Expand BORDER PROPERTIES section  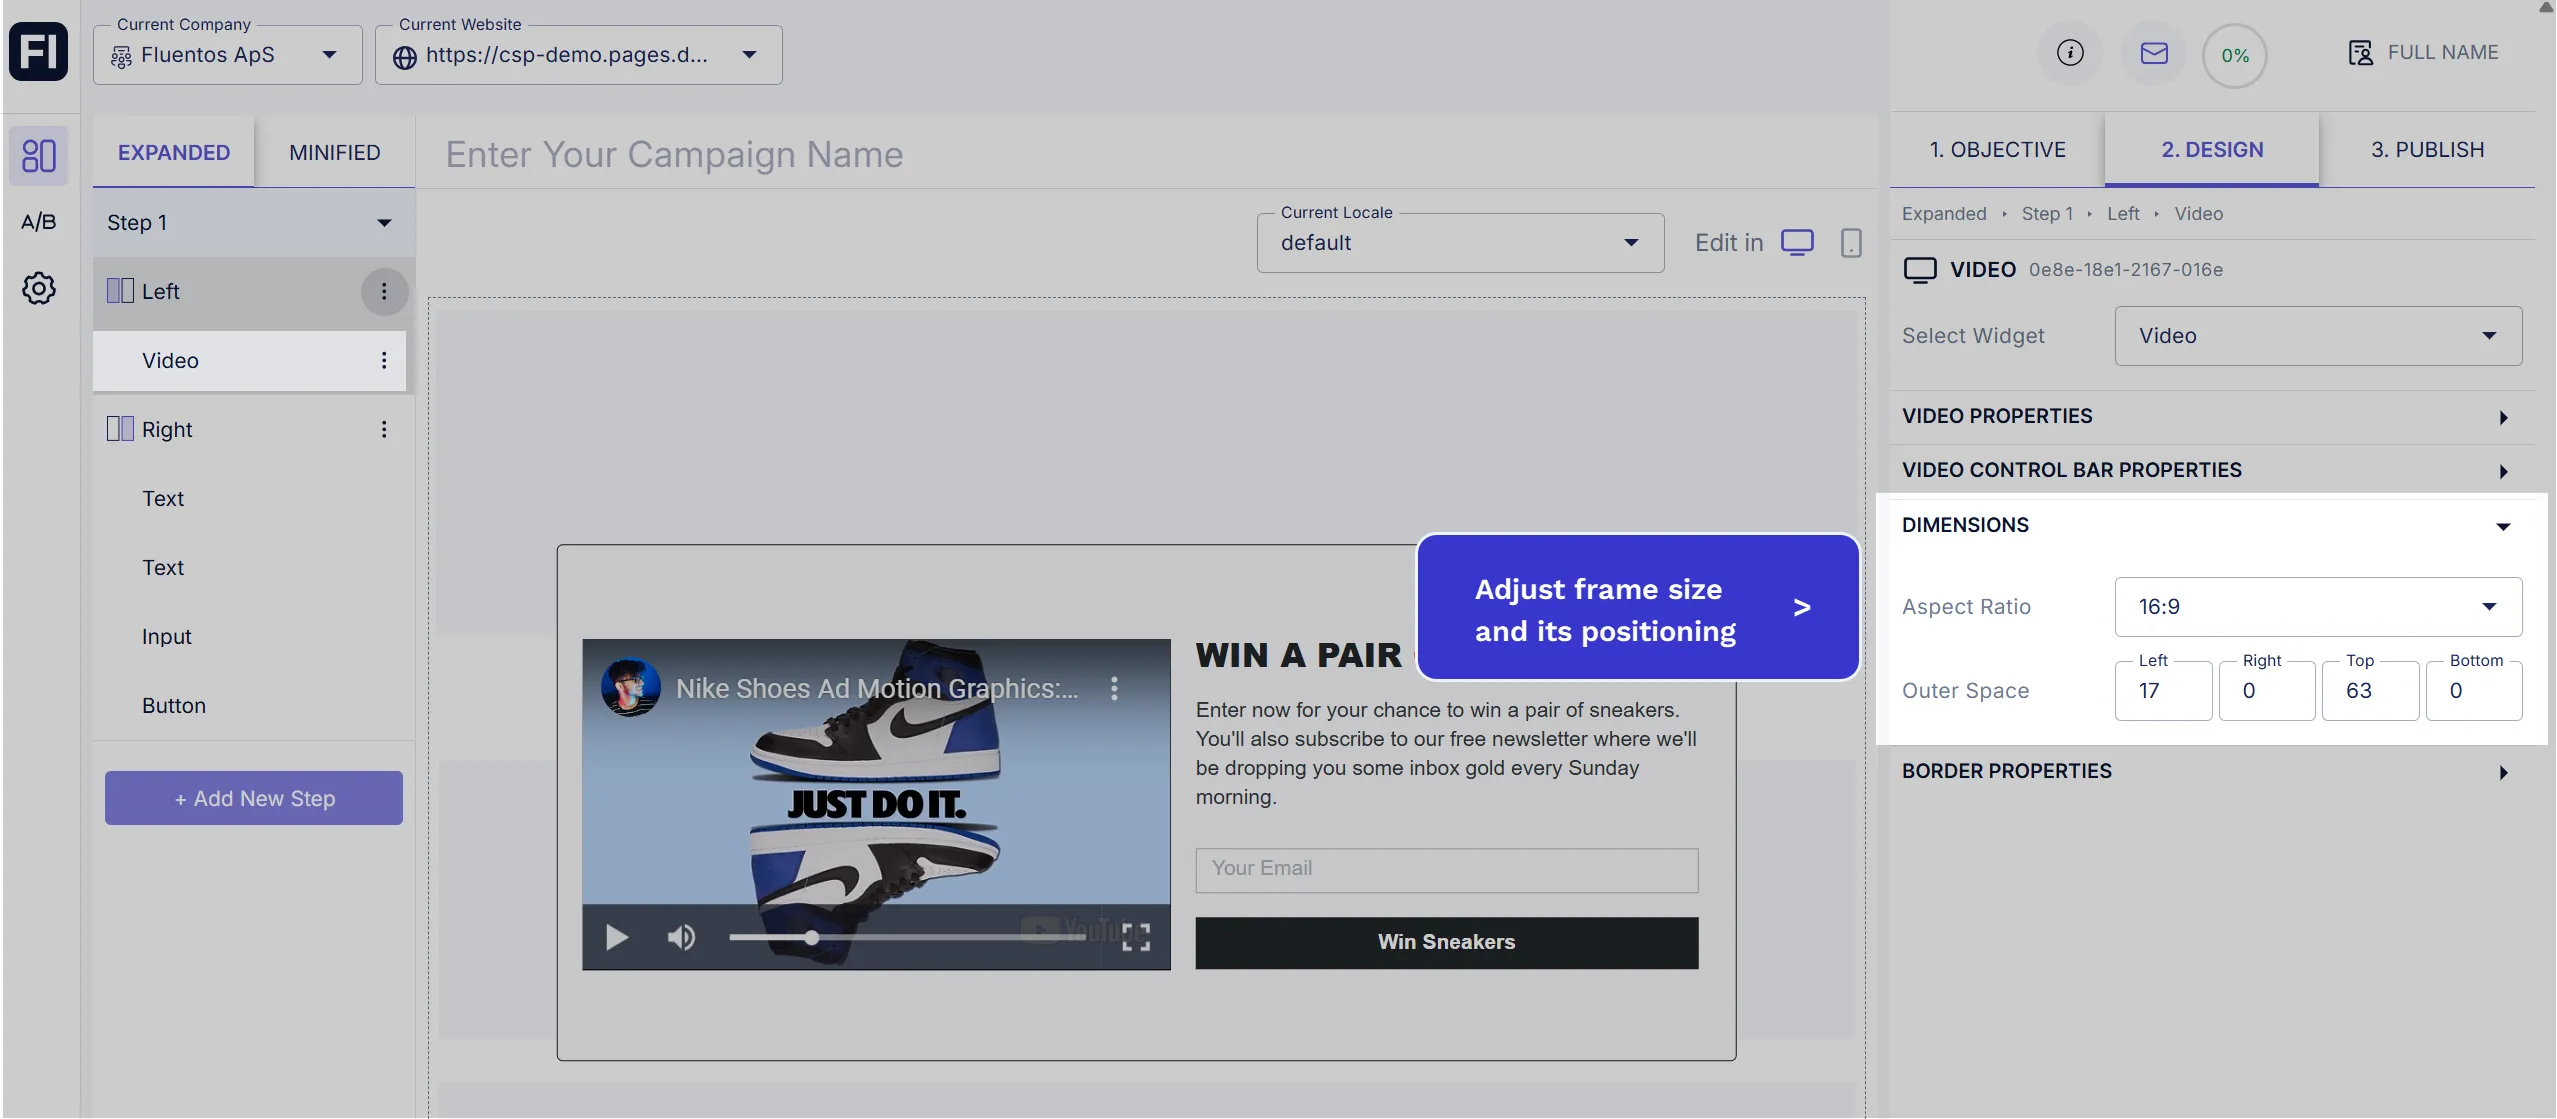[x=2212, y=772]
